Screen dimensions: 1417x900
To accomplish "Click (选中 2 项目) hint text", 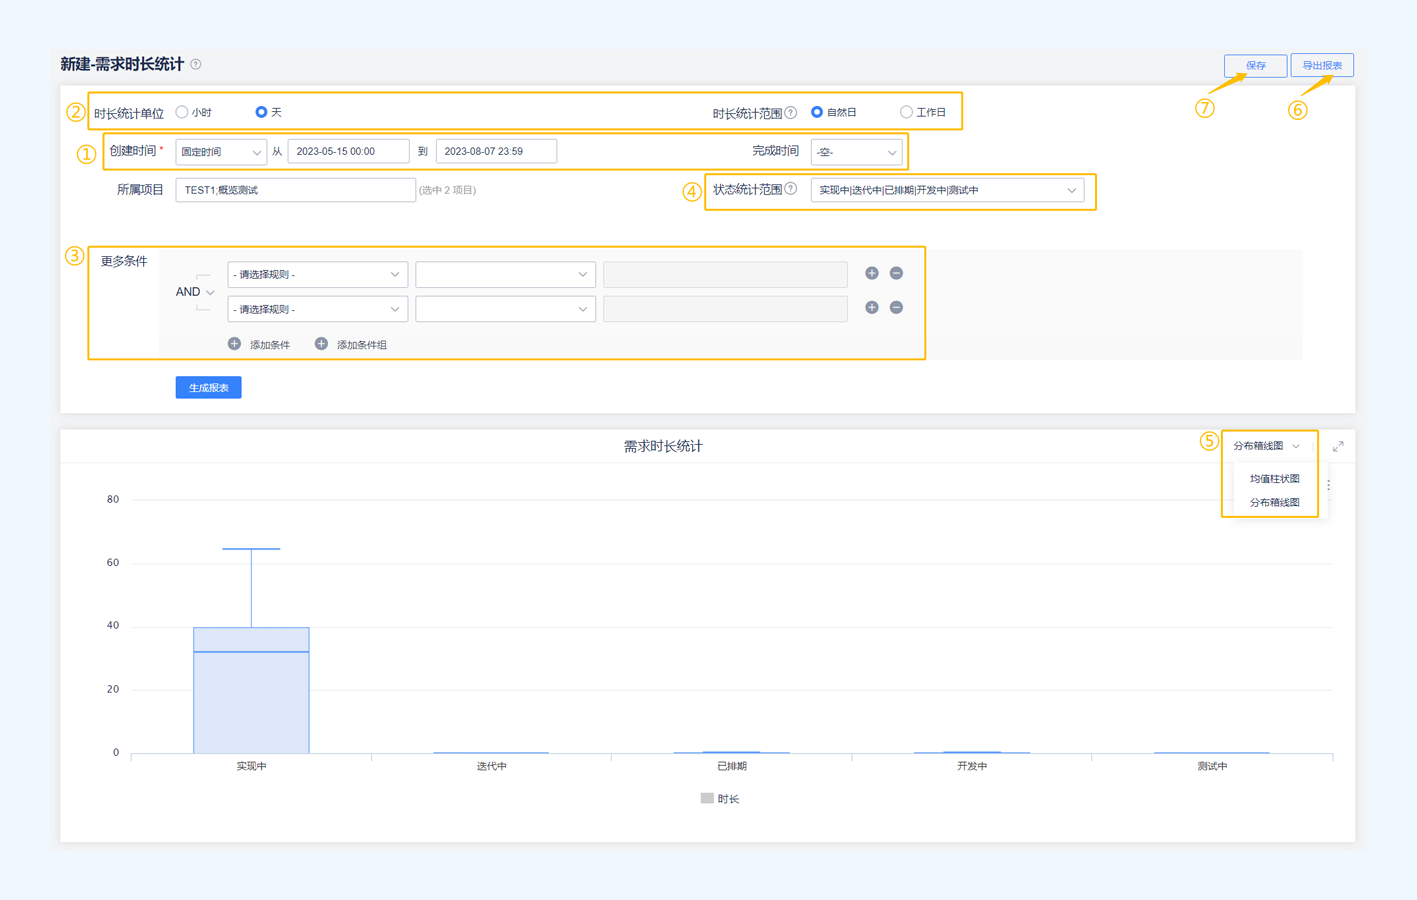I will [447, 190].
